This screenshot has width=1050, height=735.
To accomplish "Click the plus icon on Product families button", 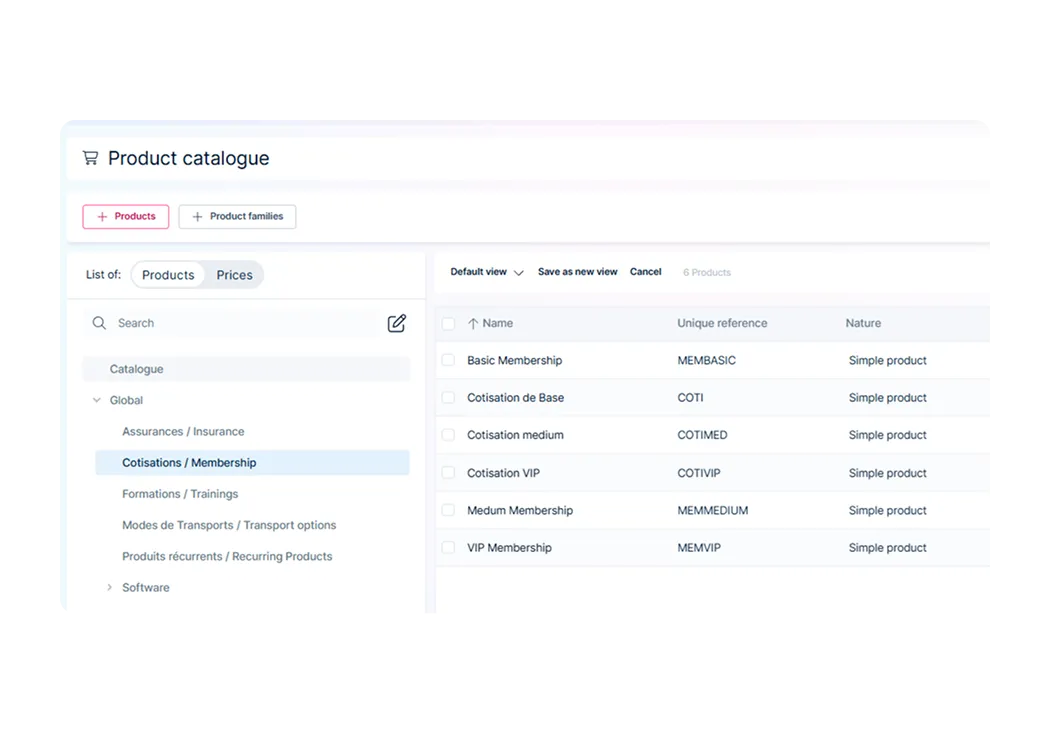I will (197, 217).
